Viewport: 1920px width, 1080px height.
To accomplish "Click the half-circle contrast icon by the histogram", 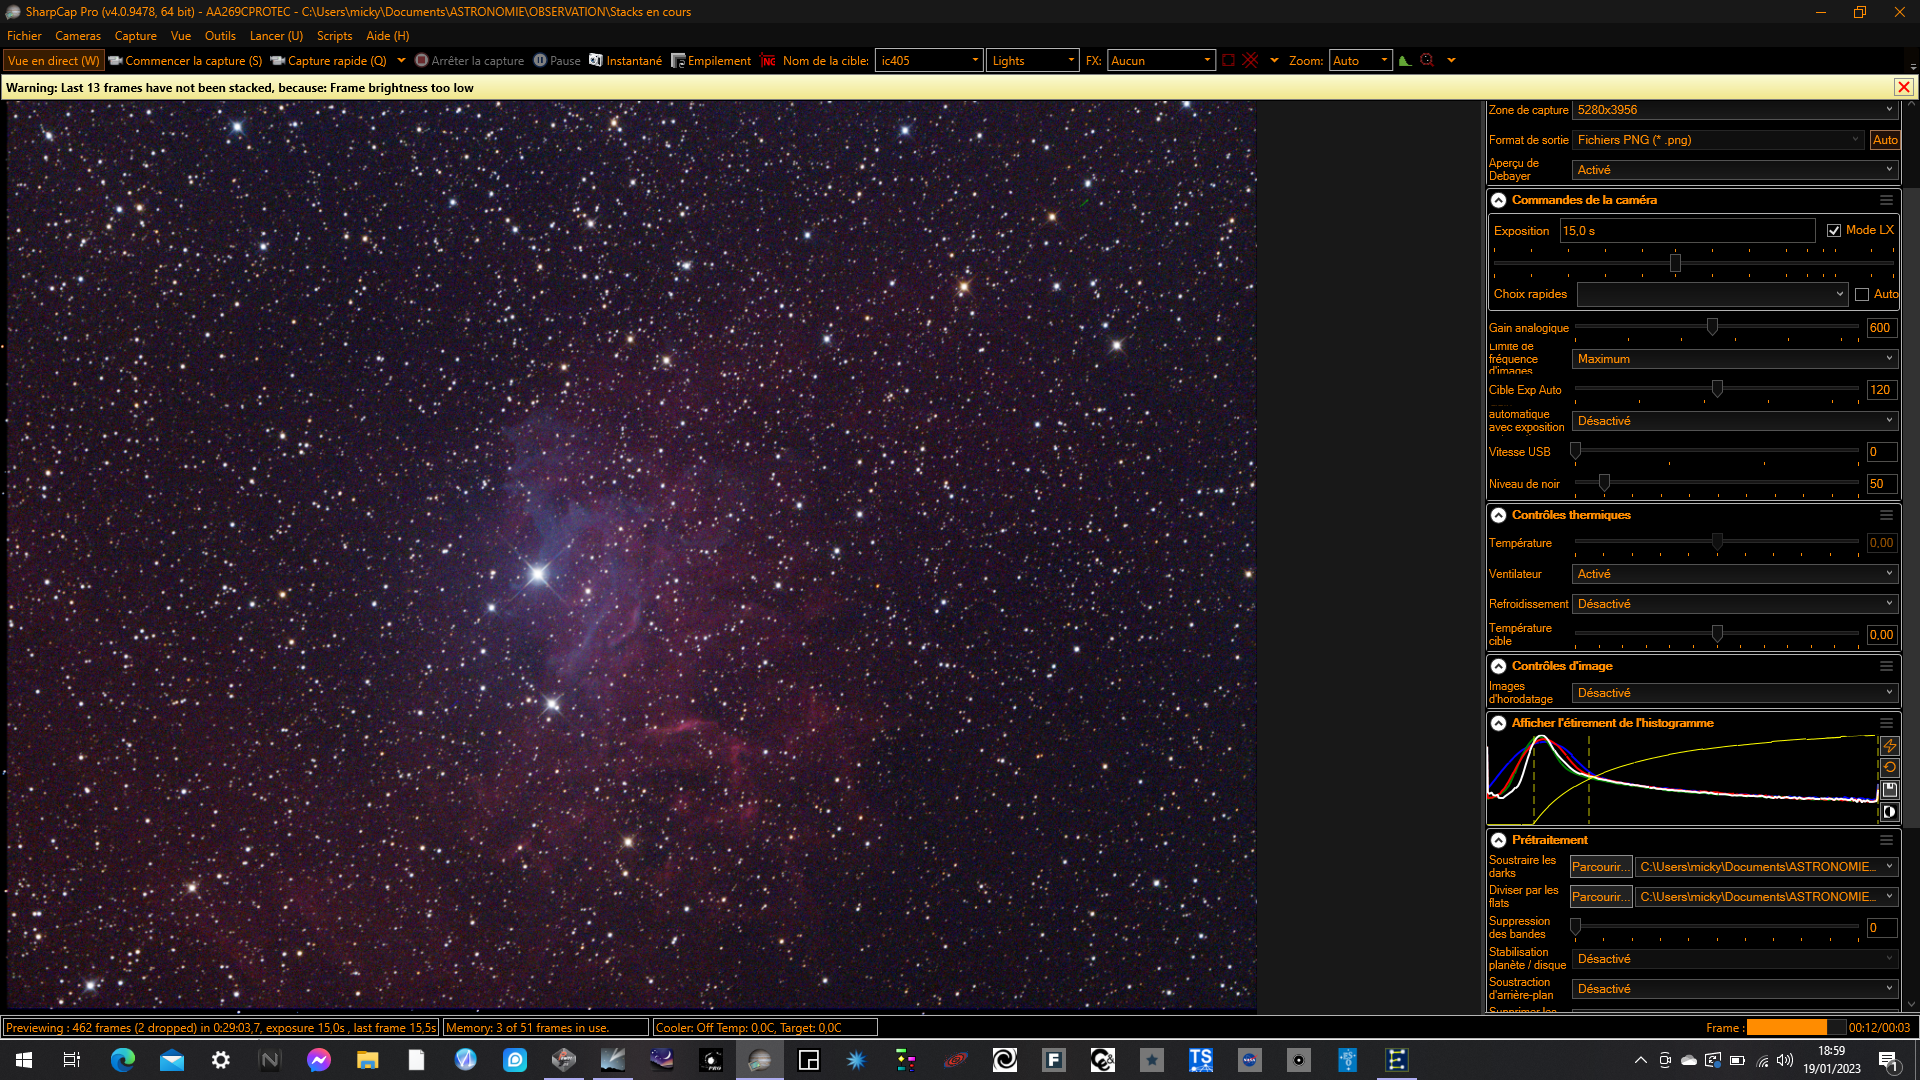I will coord(1889,812).
